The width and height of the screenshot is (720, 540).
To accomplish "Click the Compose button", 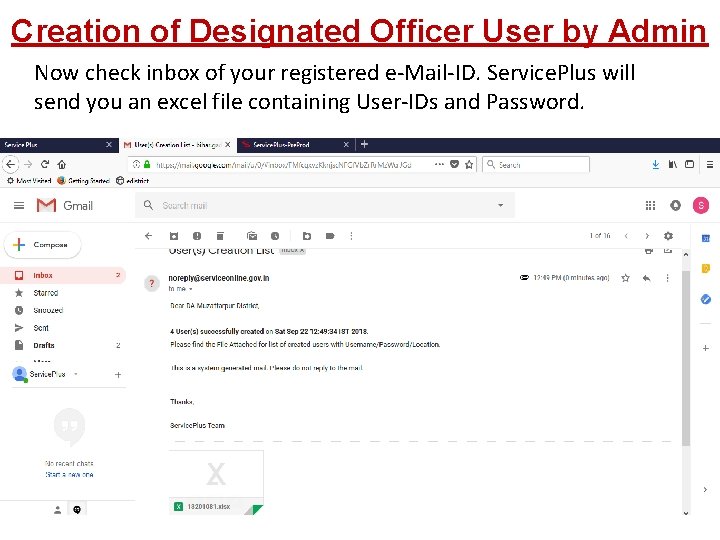I will pyautogui.click(x=43, y=245).
